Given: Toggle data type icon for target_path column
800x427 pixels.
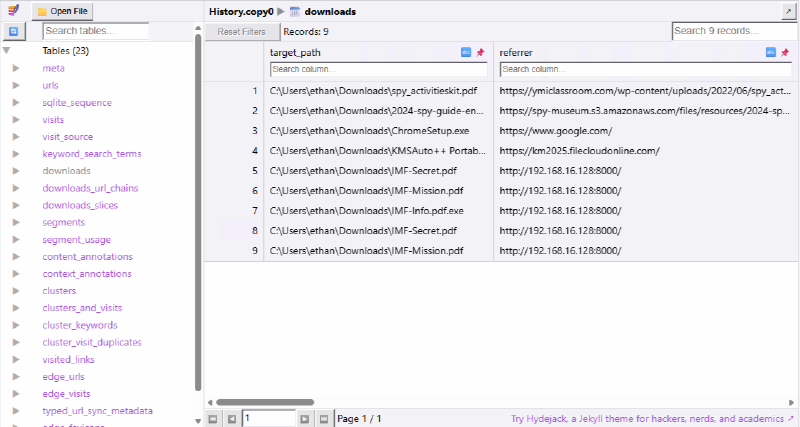Looking at the screenshot, I should (x=466, y=52).
